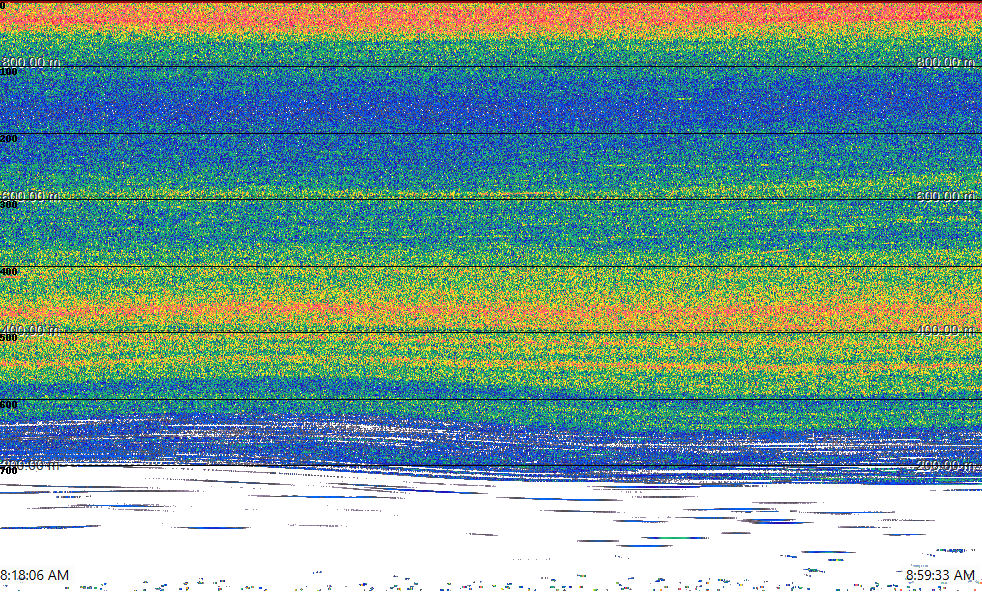The width and height of the screenshot is (982, 592).
Task: Select the right-side 400.00 m altitude label
Action: click(x=946, y=330)
